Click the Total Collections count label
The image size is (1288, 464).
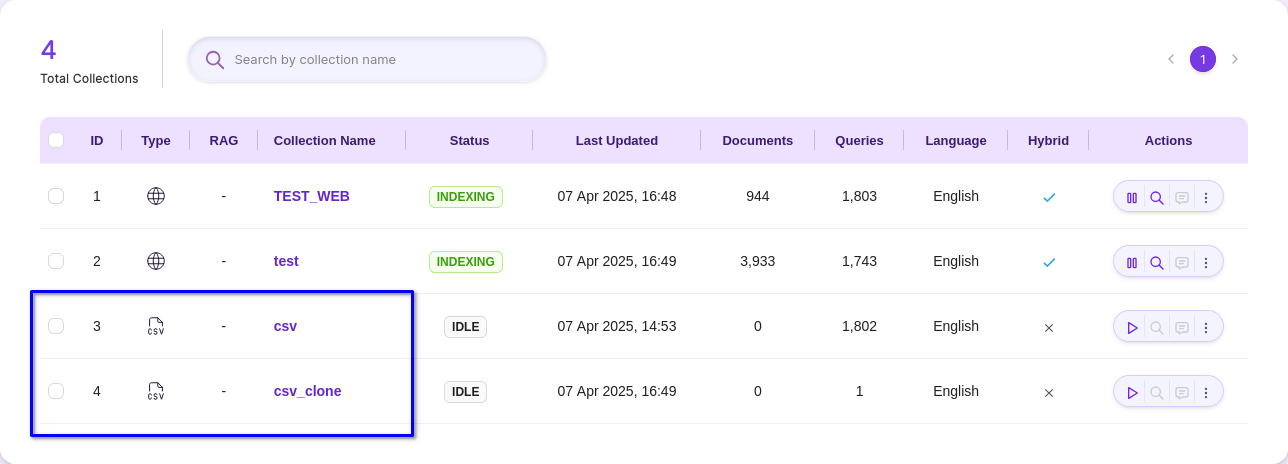tap(89, 79)
